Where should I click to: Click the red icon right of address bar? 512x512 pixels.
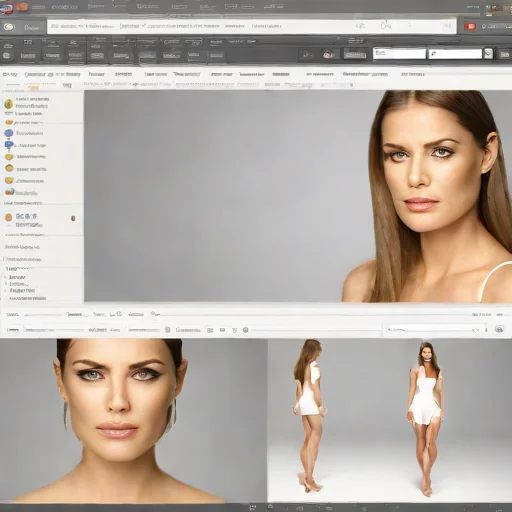pos(470,26)
